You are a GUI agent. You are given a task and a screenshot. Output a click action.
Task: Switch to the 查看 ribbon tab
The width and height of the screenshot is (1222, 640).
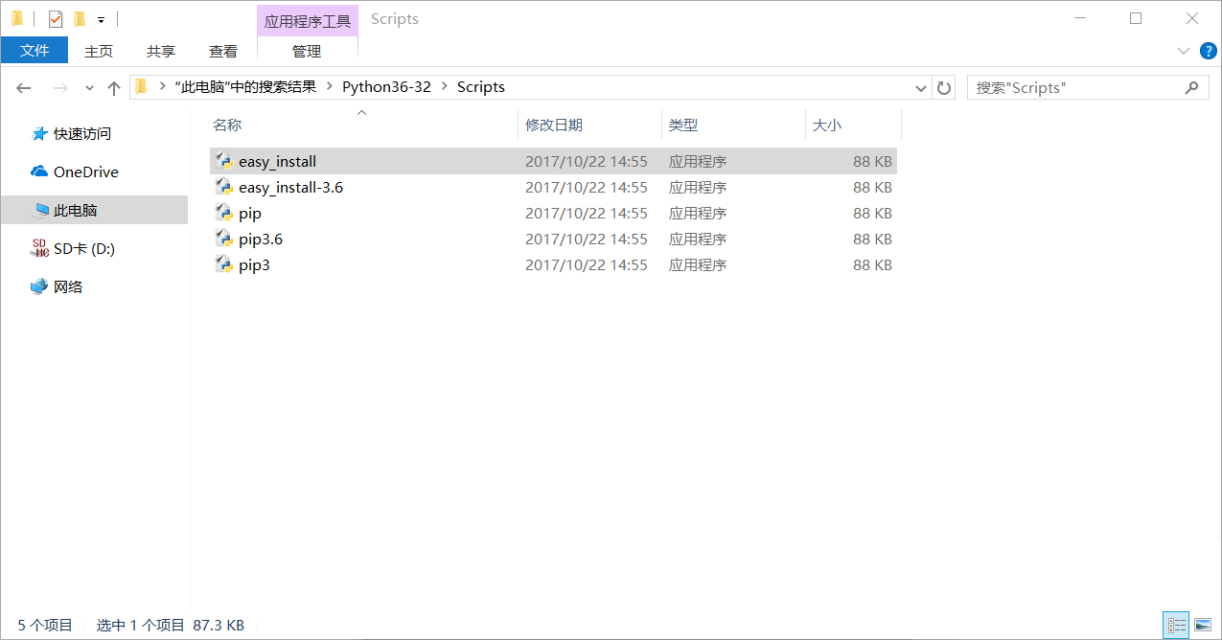point(223,50)
